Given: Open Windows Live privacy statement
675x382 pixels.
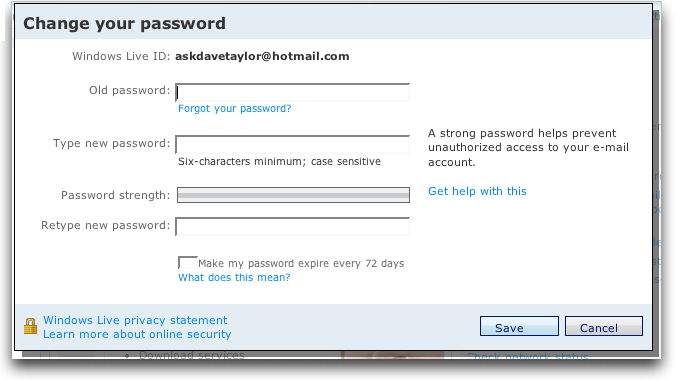Looking at the screenshot, I should [135, 320].
